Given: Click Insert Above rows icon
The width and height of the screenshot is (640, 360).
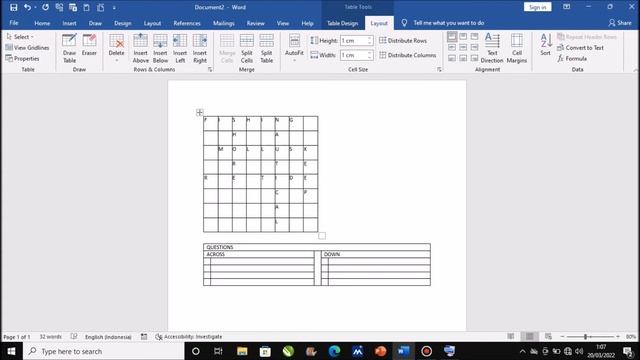Looking at the screenshot, I should tap(140, 48).
